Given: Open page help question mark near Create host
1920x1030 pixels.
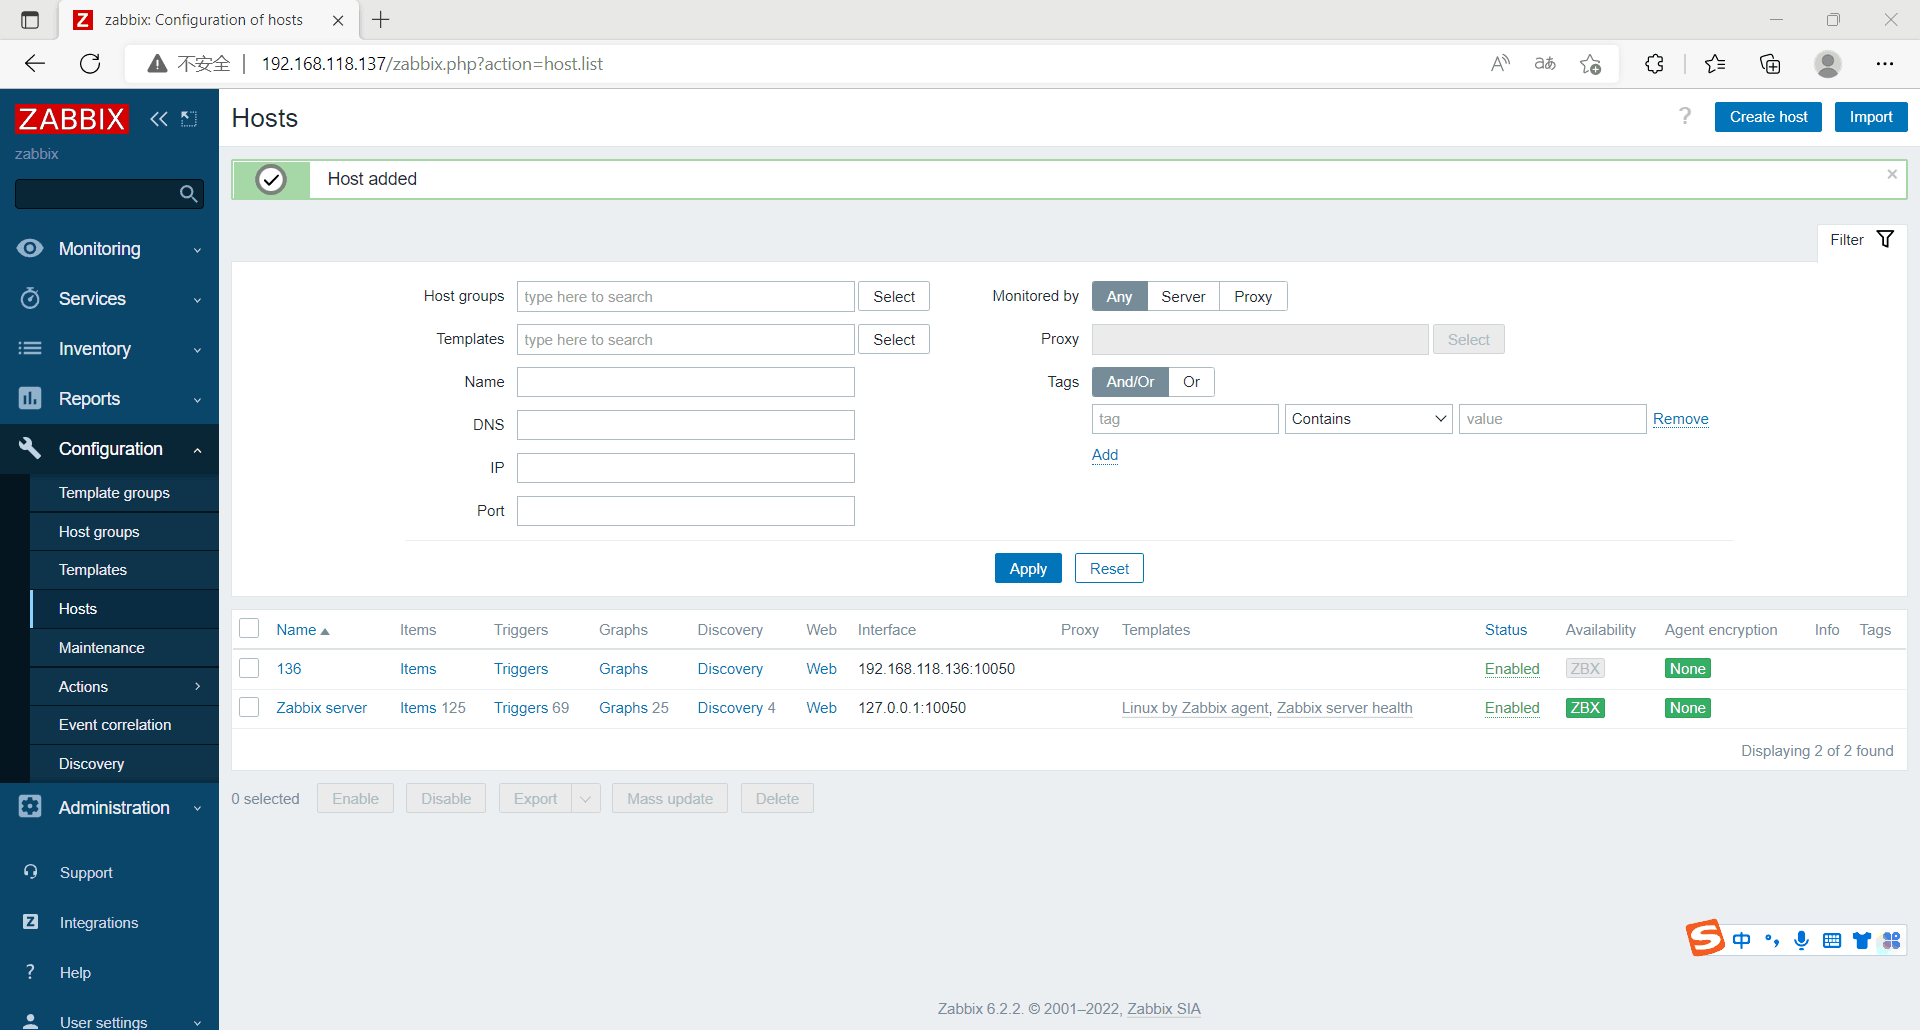Looking at the screenshot, I should click(x=1685, y=116).
